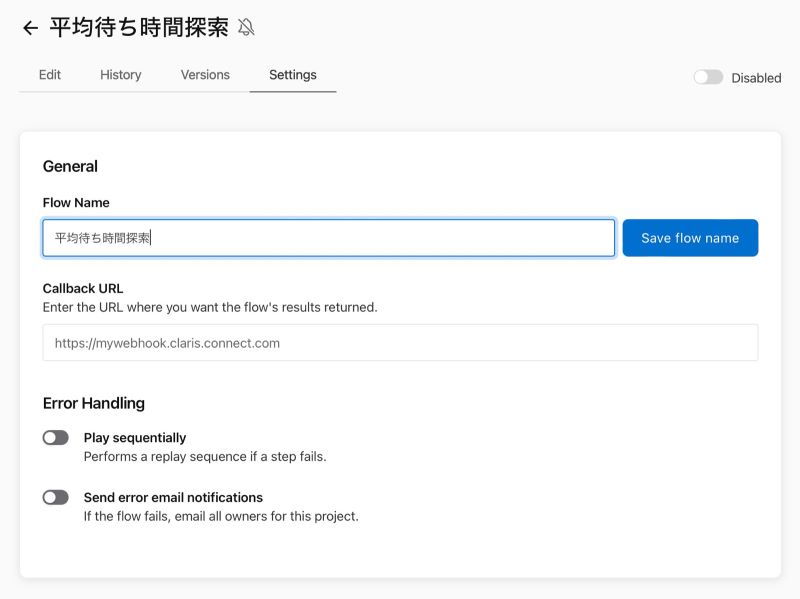800x599 pixels.
Task: Click the Error Handling heading
Action: tap(94, 403)
